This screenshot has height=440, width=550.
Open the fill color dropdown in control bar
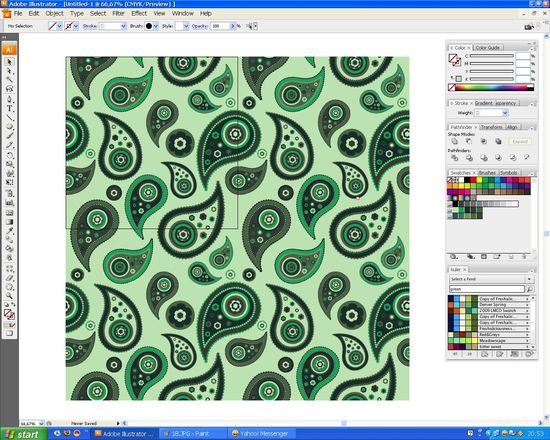(x=60, y=26)
